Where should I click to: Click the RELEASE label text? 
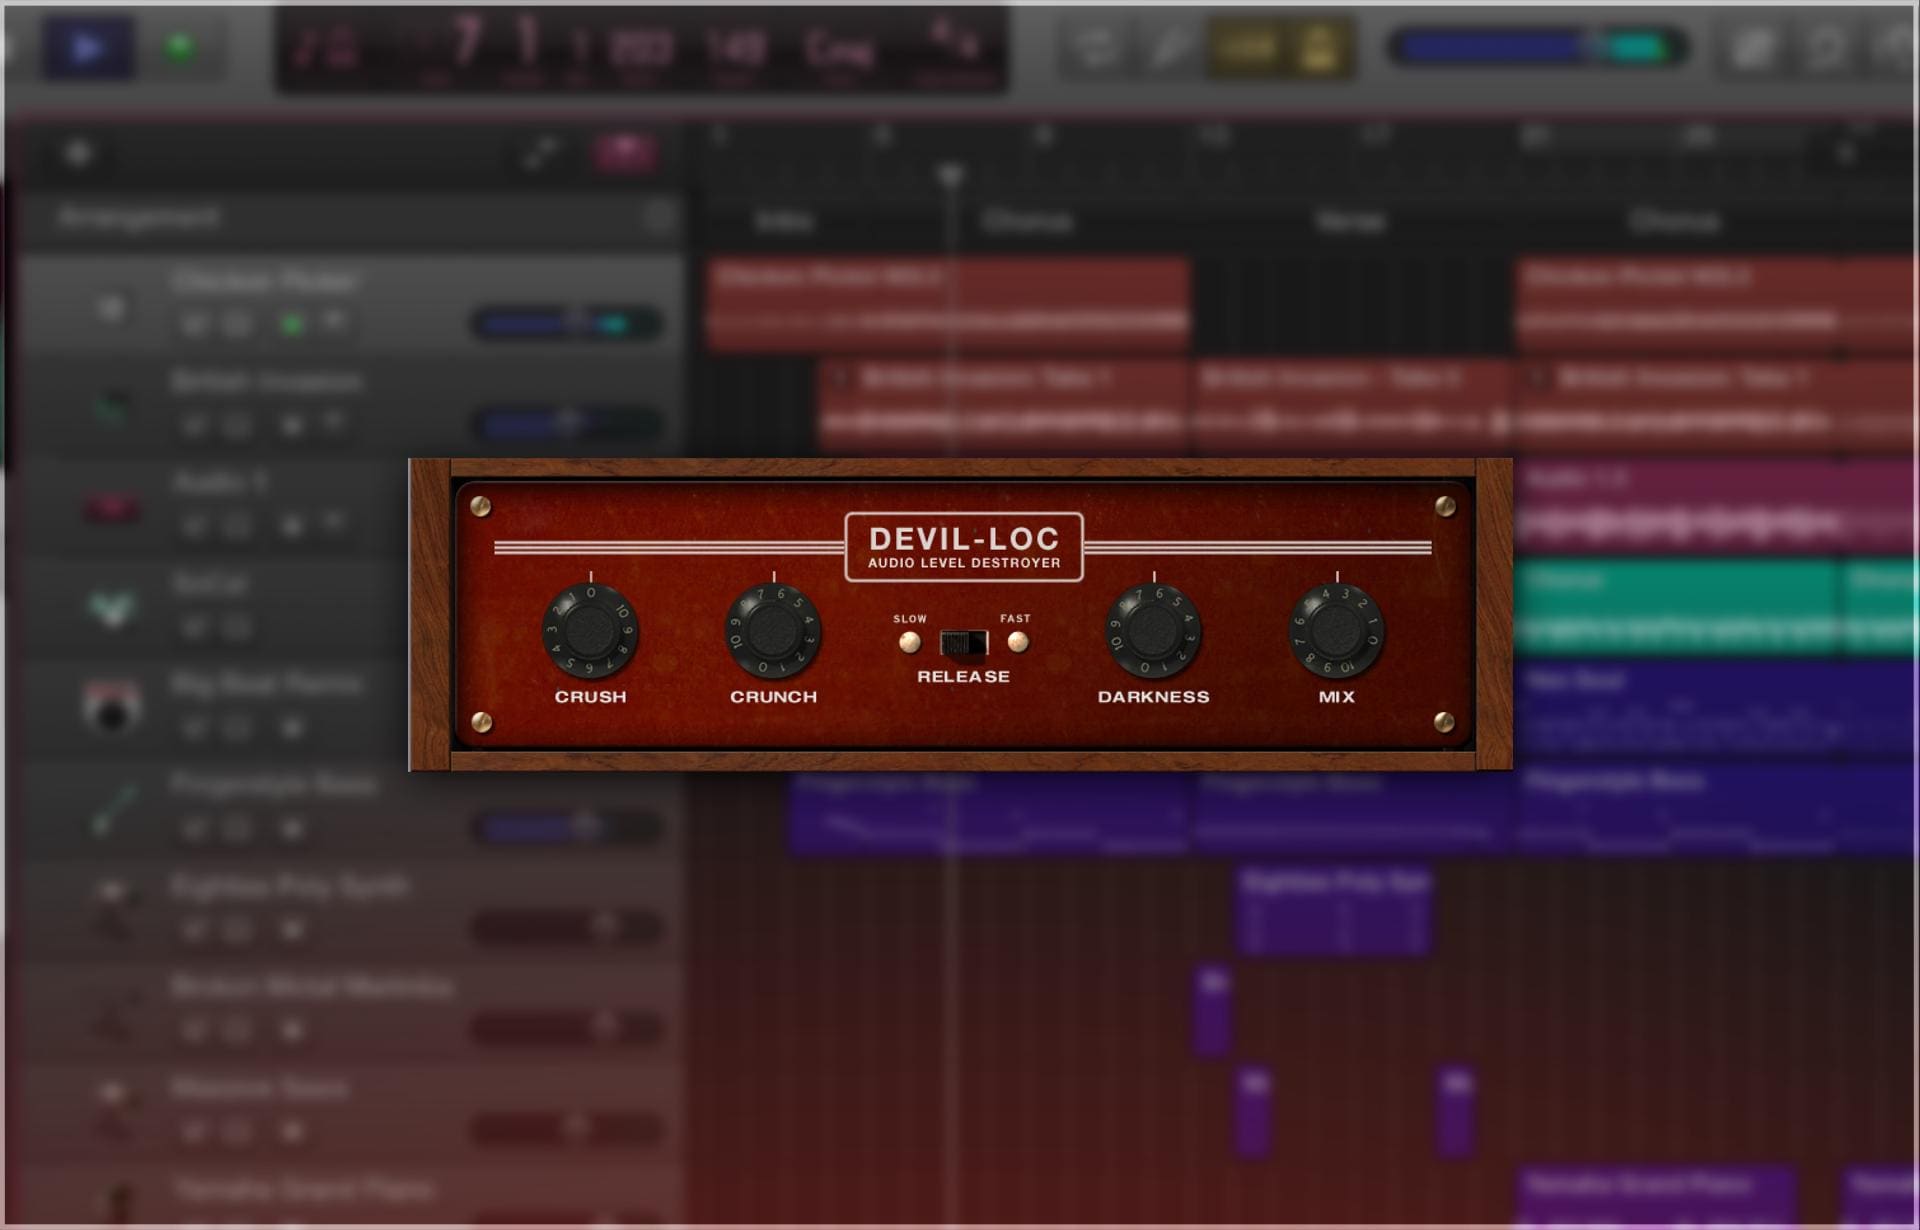click(x=963, y=677)
